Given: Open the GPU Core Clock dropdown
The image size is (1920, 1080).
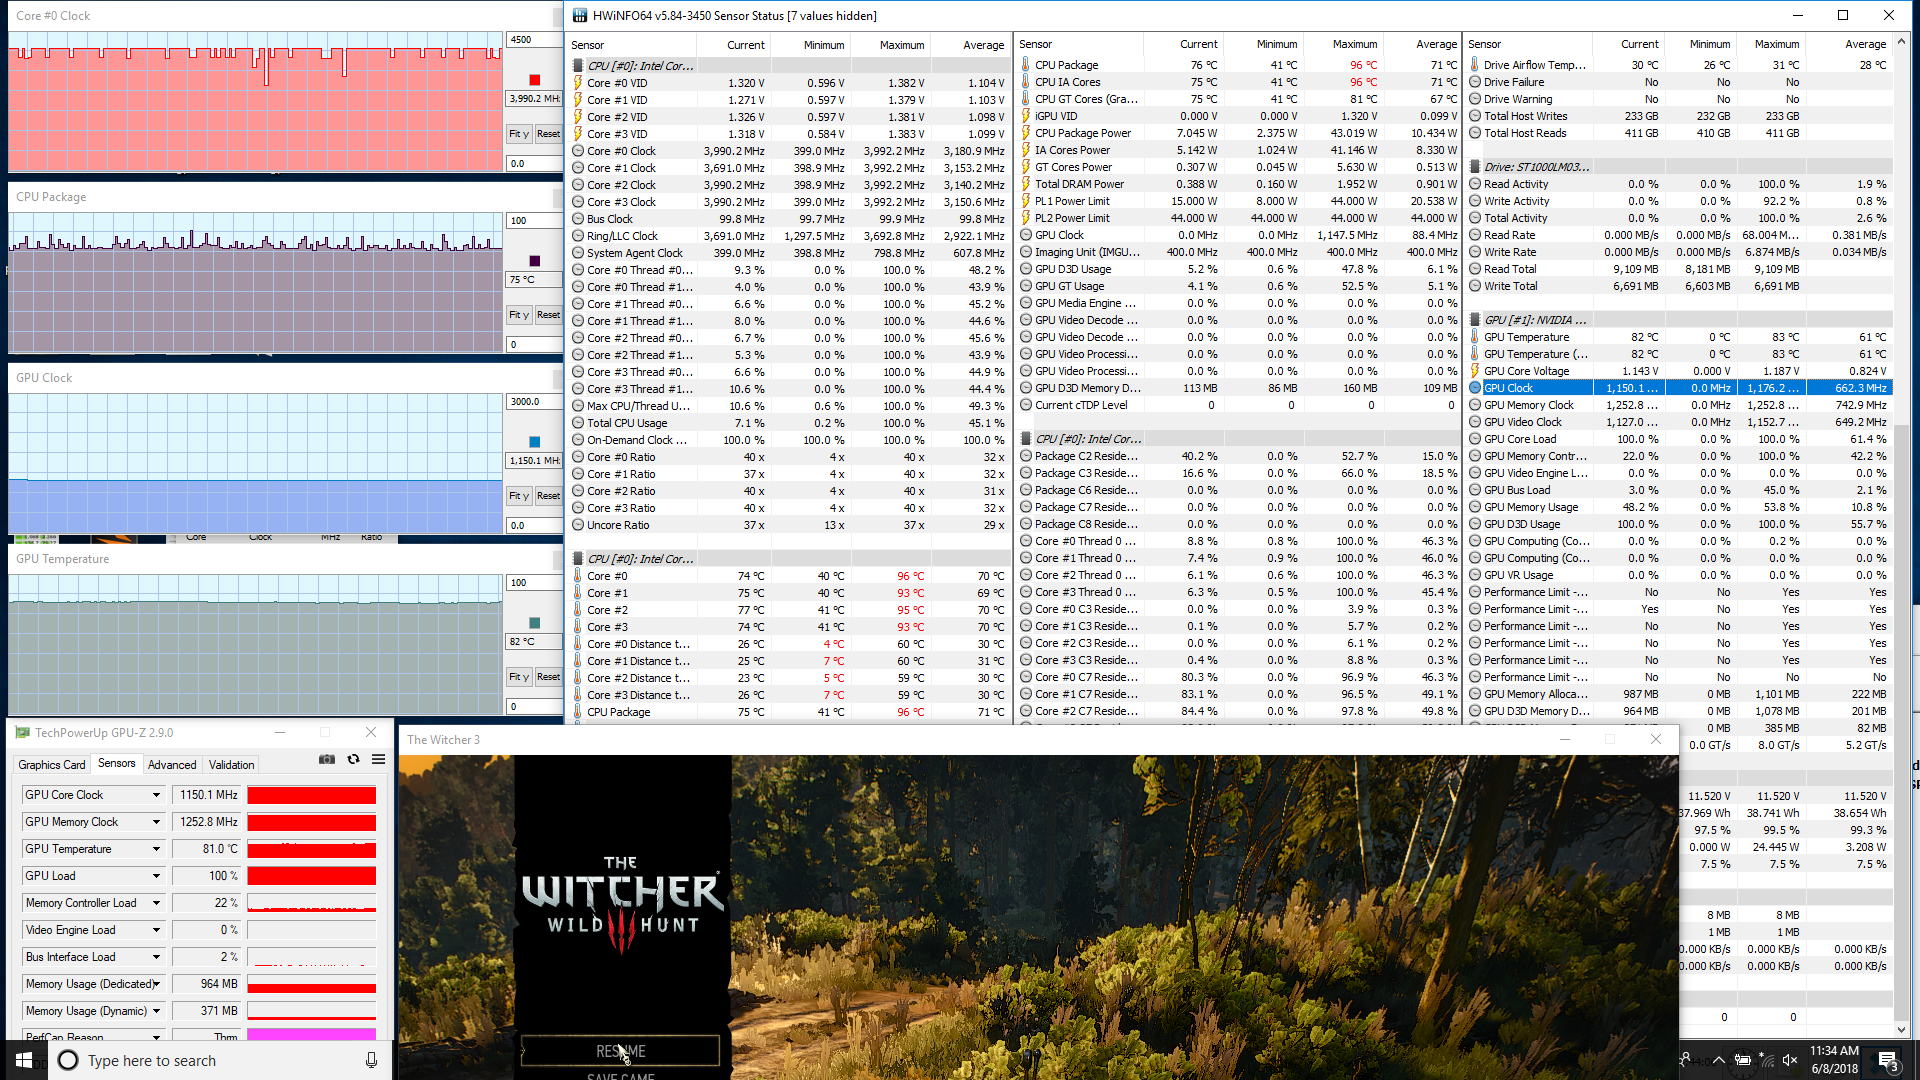Looking at the screenshot, I should coord(156,795).
